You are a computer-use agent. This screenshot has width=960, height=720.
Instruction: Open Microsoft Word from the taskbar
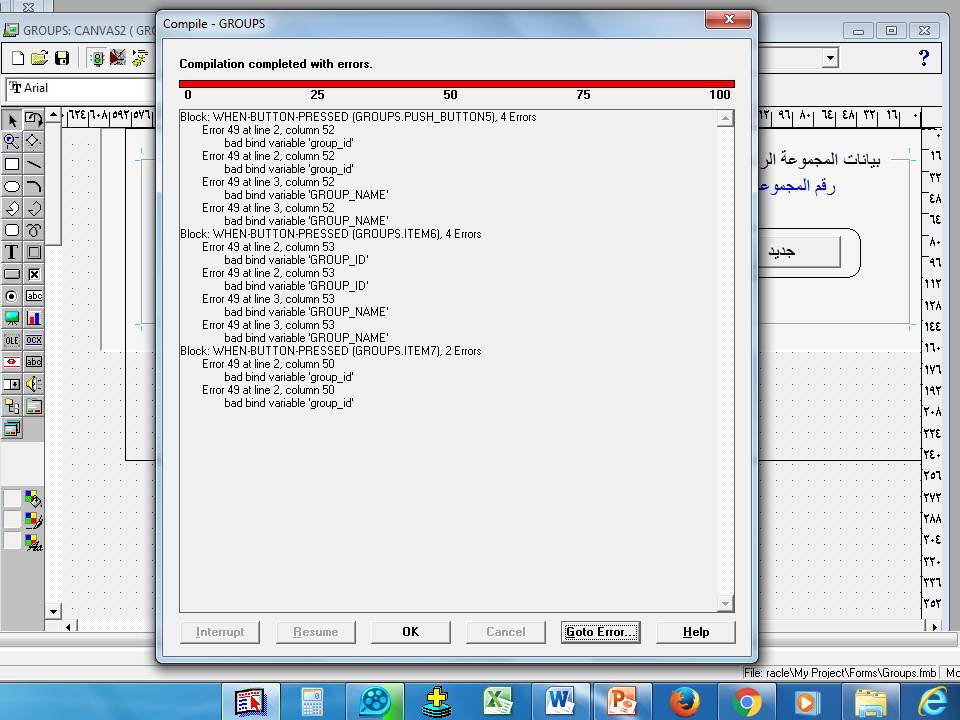tap(560, 701)
